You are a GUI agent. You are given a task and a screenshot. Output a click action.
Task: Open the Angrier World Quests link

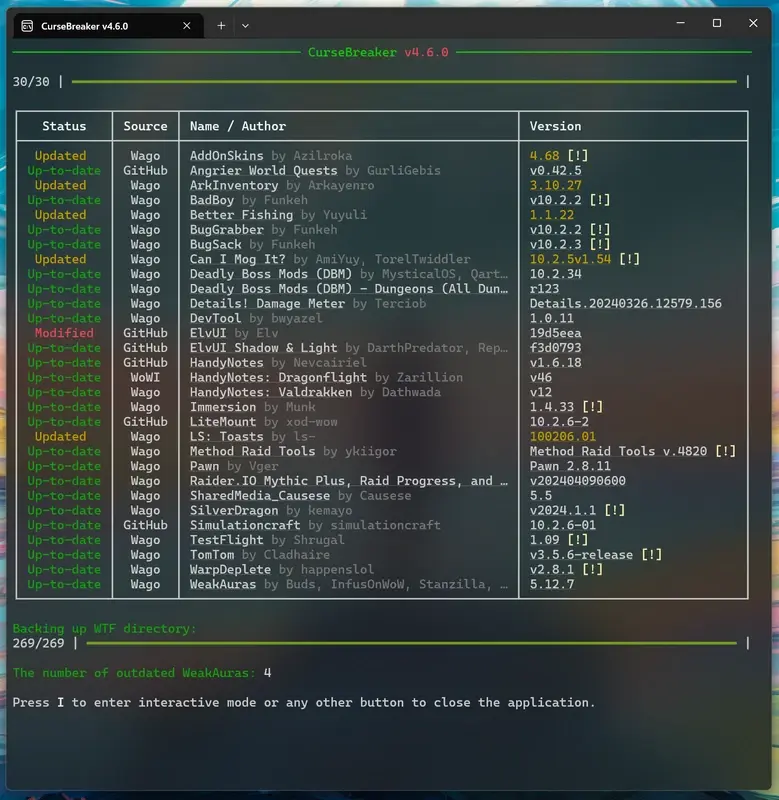263,170
